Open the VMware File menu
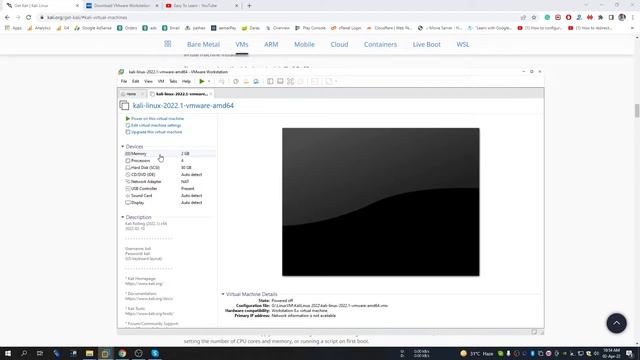 click(x=124, y=81)
